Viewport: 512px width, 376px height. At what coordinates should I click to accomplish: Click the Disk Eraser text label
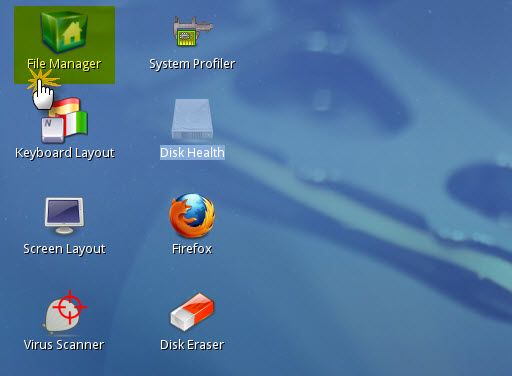(192, 345)
